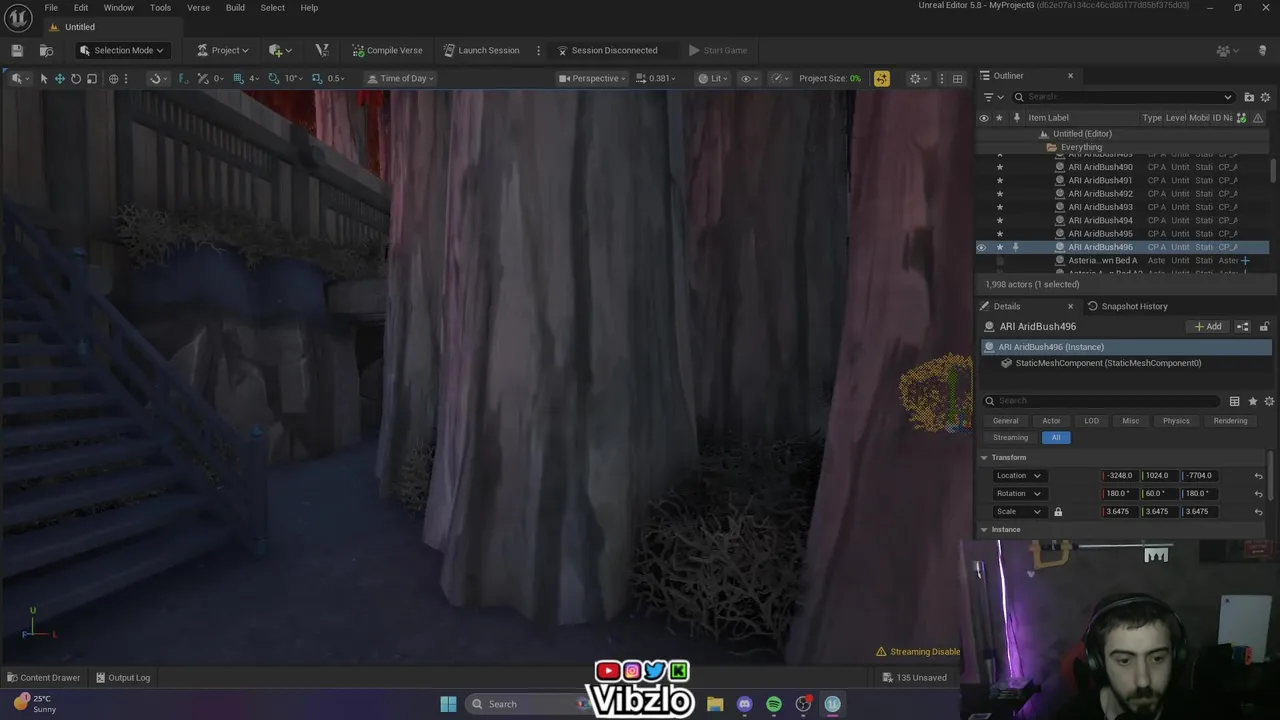The width and height of the screenshot is (1280, 720).
Task: Click the Location X value field
Action: click(1120, 476)
